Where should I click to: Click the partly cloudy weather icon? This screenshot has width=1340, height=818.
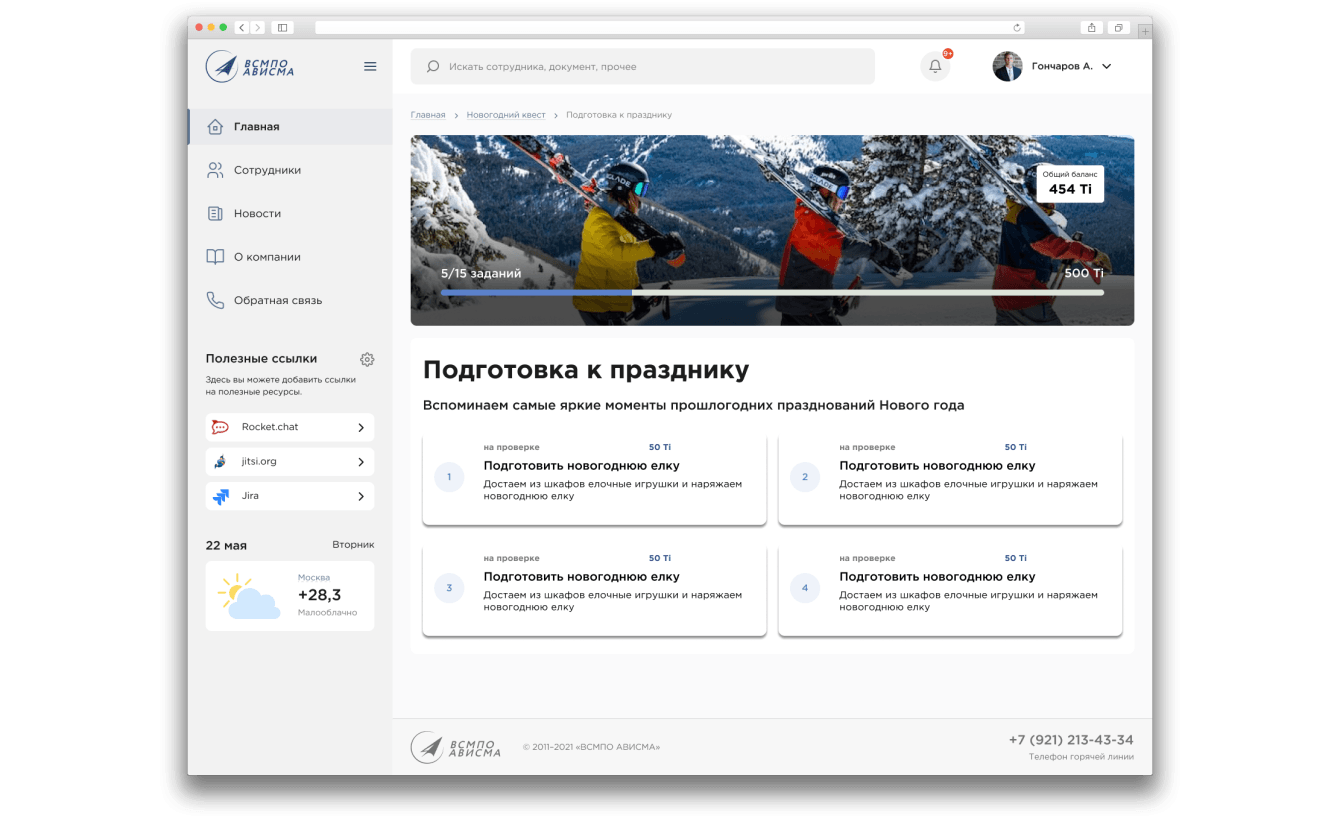tap(248, 596)
